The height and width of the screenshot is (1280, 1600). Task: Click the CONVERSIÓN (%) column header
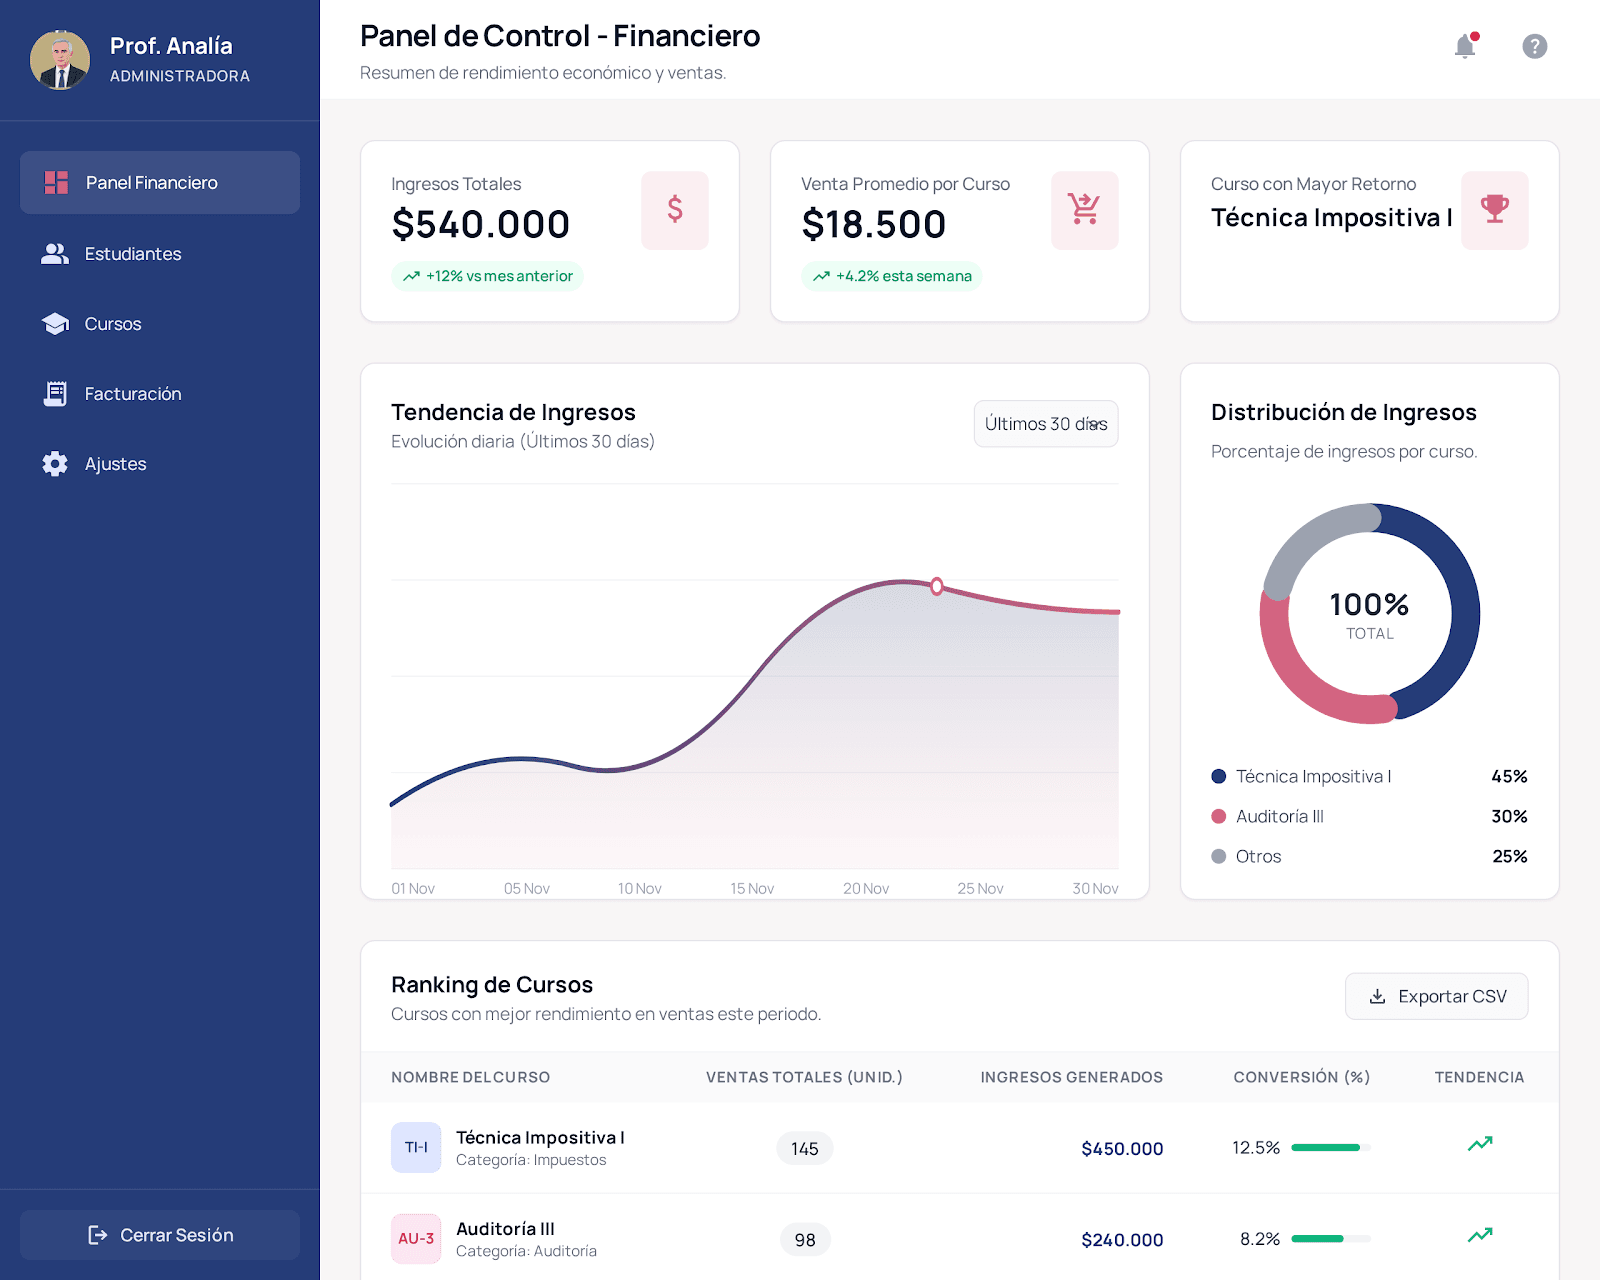click(1301, 1077)
